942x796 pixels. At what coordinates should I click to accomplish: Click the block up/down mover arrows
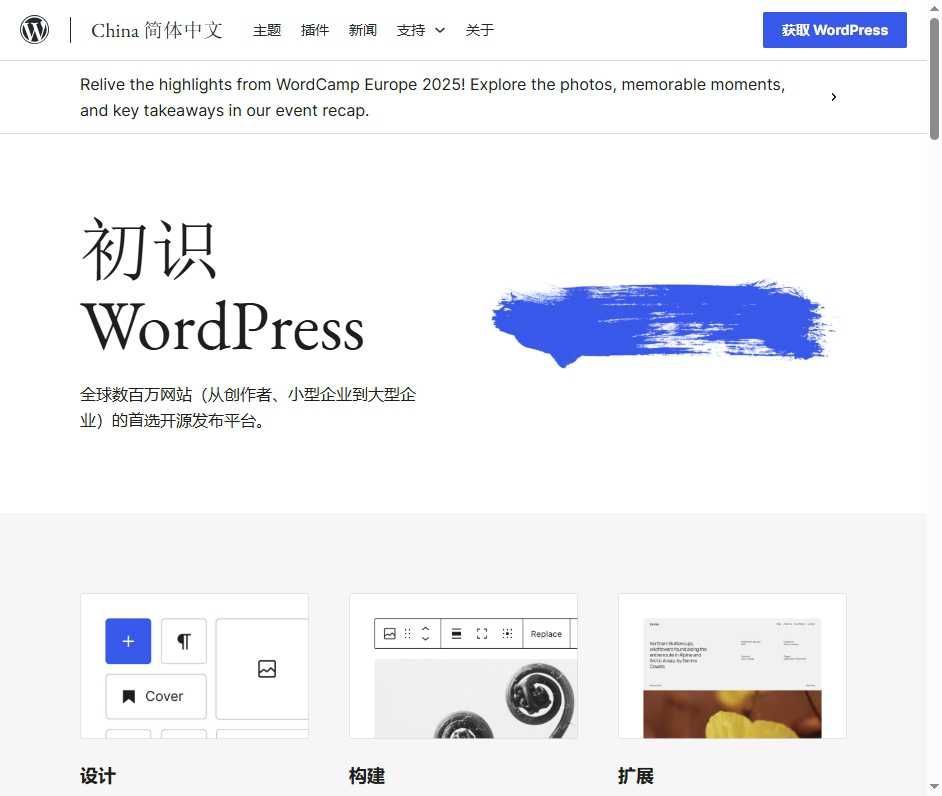tap(425, 633)
